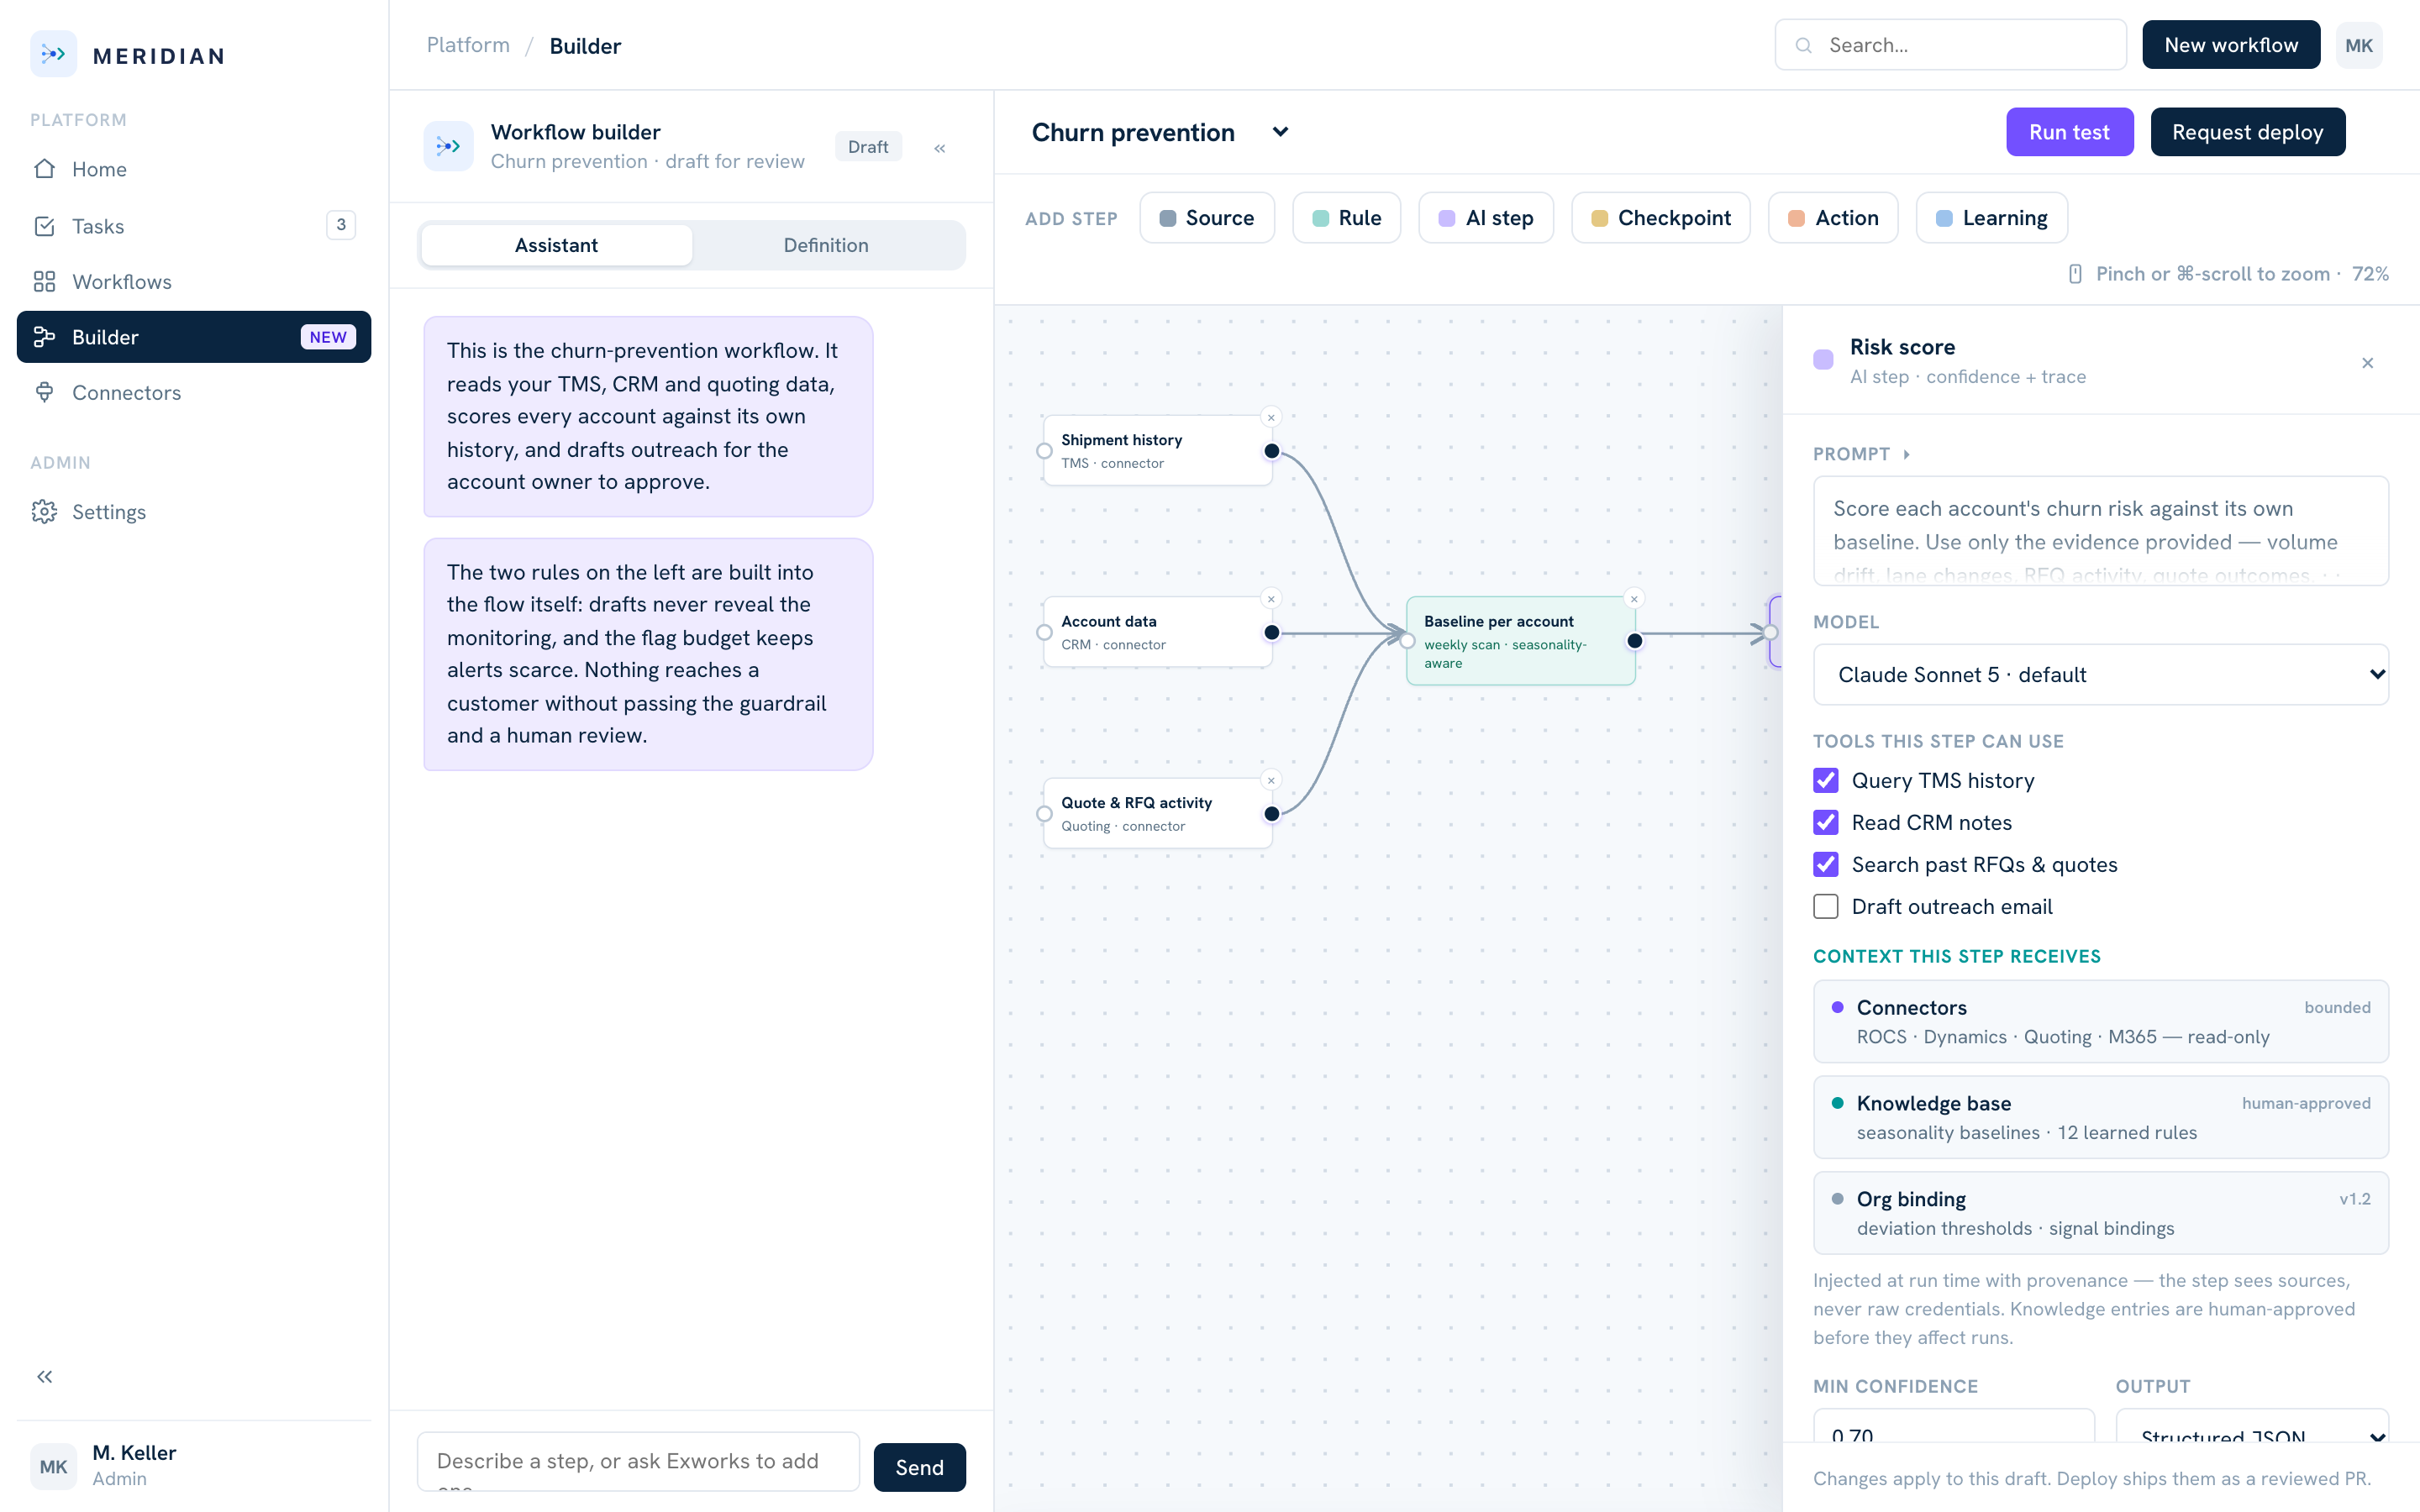Select the Shipment history source node

pos(1157,451)
